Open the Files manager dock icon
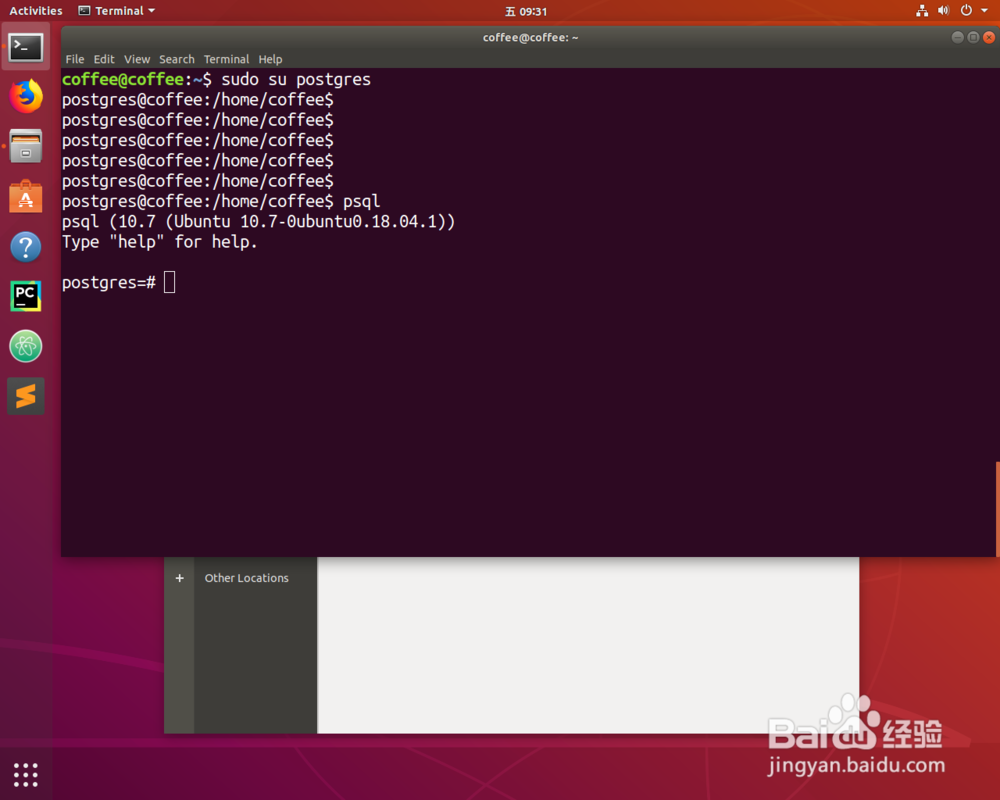Image resolution: width=1000 pixels, height=800 pixels. (26, 146)
